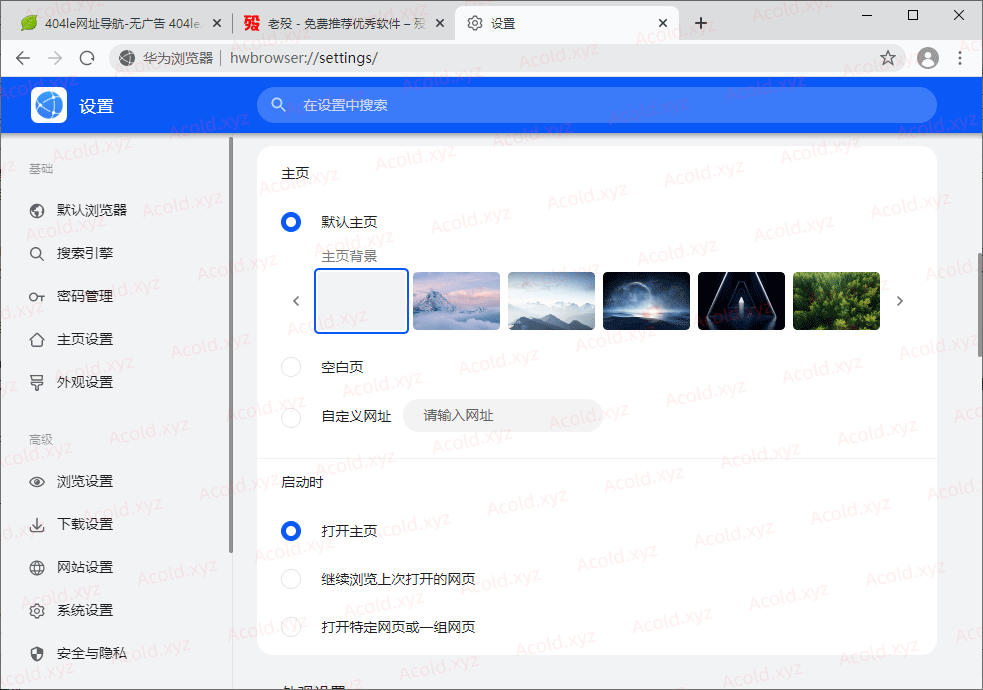Switch to the 设置 tab
The height and width of the screenshot is (690, 983).
click(x=567, y=23)
